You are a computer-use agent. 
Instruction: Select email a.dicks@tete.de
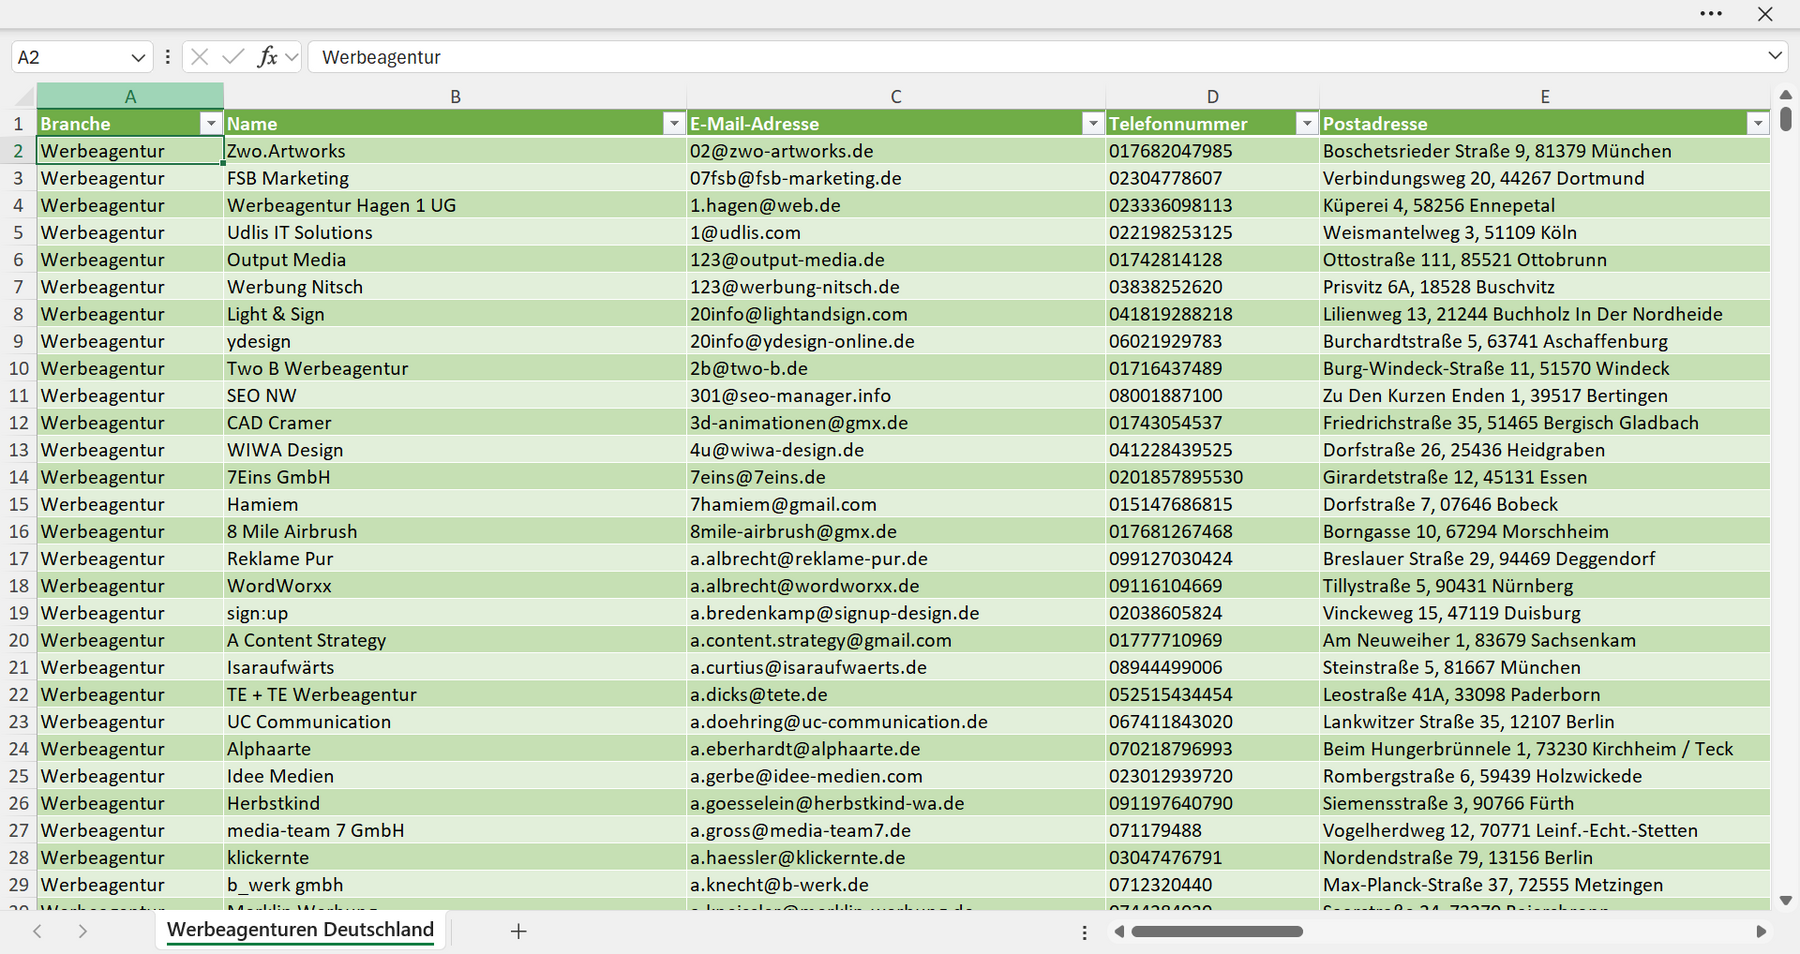tap(896, 694)
